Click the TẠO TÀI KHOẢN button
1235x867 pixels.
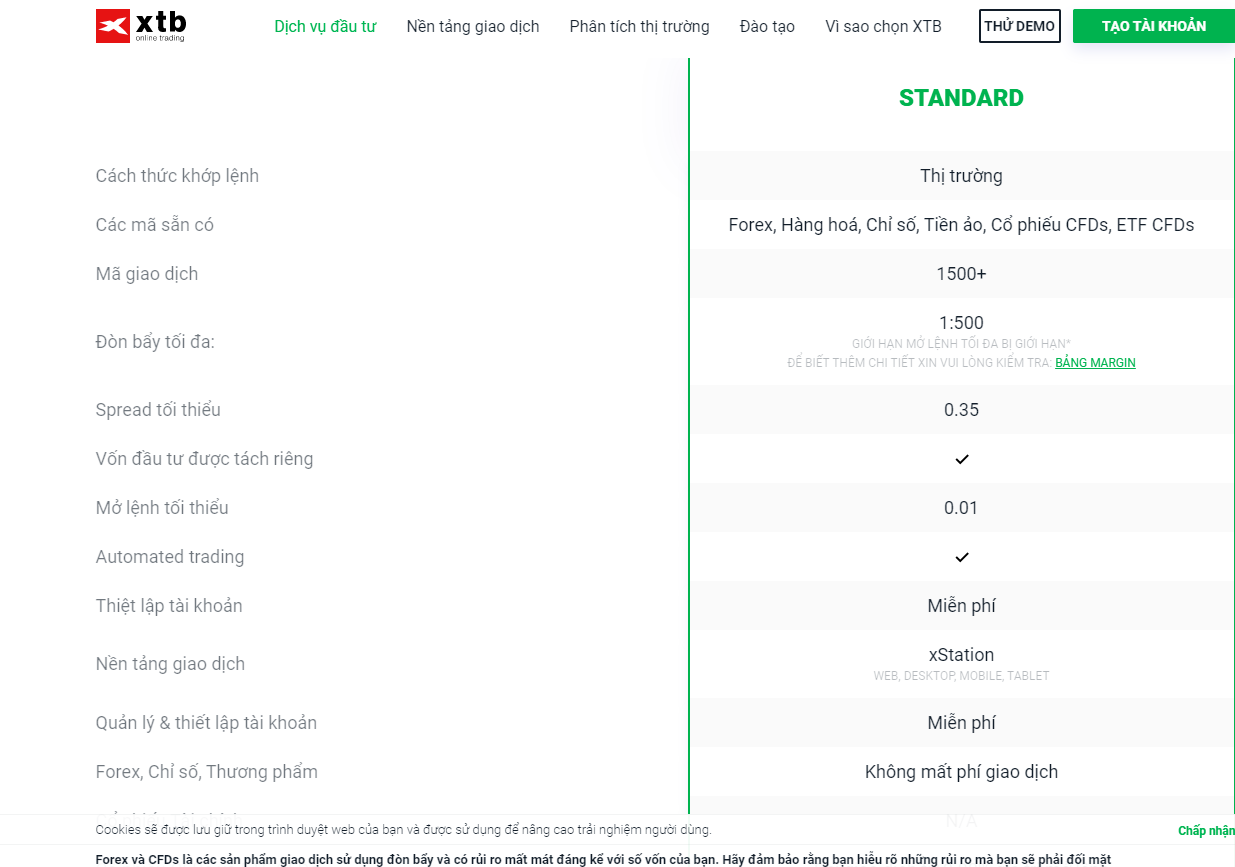(1153, 26)
